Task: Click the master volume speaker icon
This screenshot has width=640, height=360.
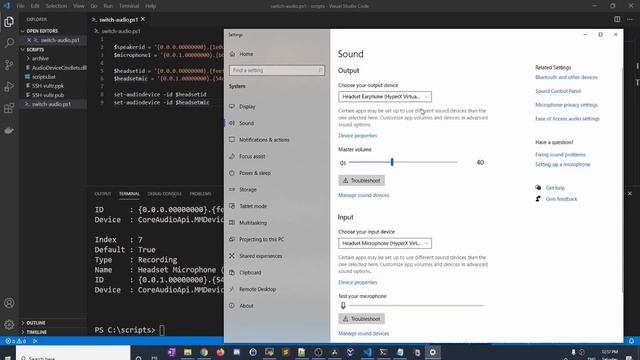Action: point(342,163)
